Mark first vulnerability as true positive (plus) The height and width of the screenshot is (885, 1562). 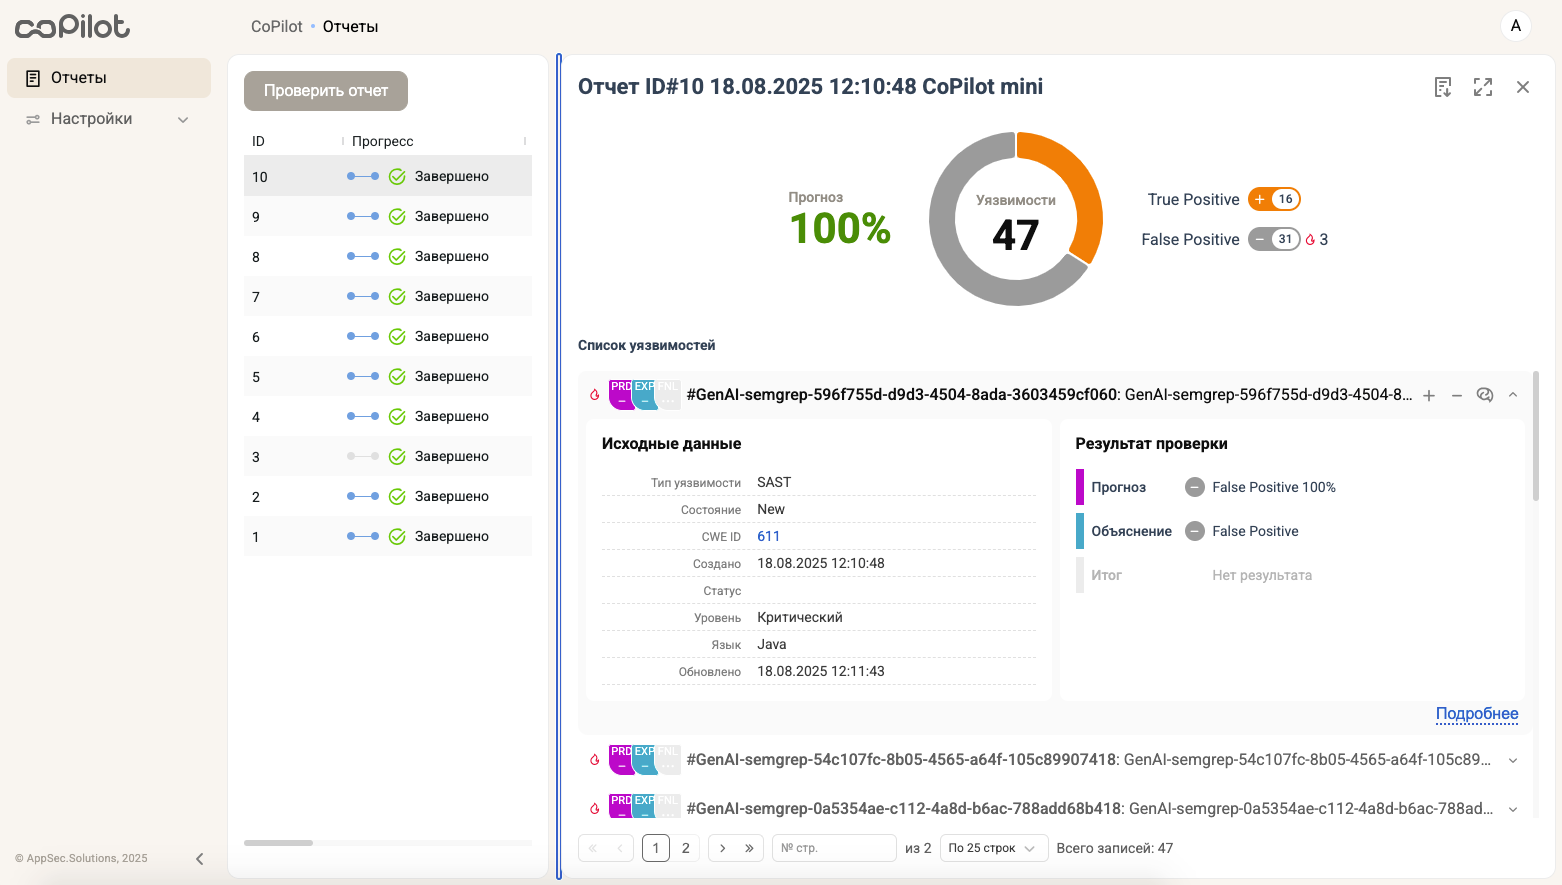point(1429,395)
